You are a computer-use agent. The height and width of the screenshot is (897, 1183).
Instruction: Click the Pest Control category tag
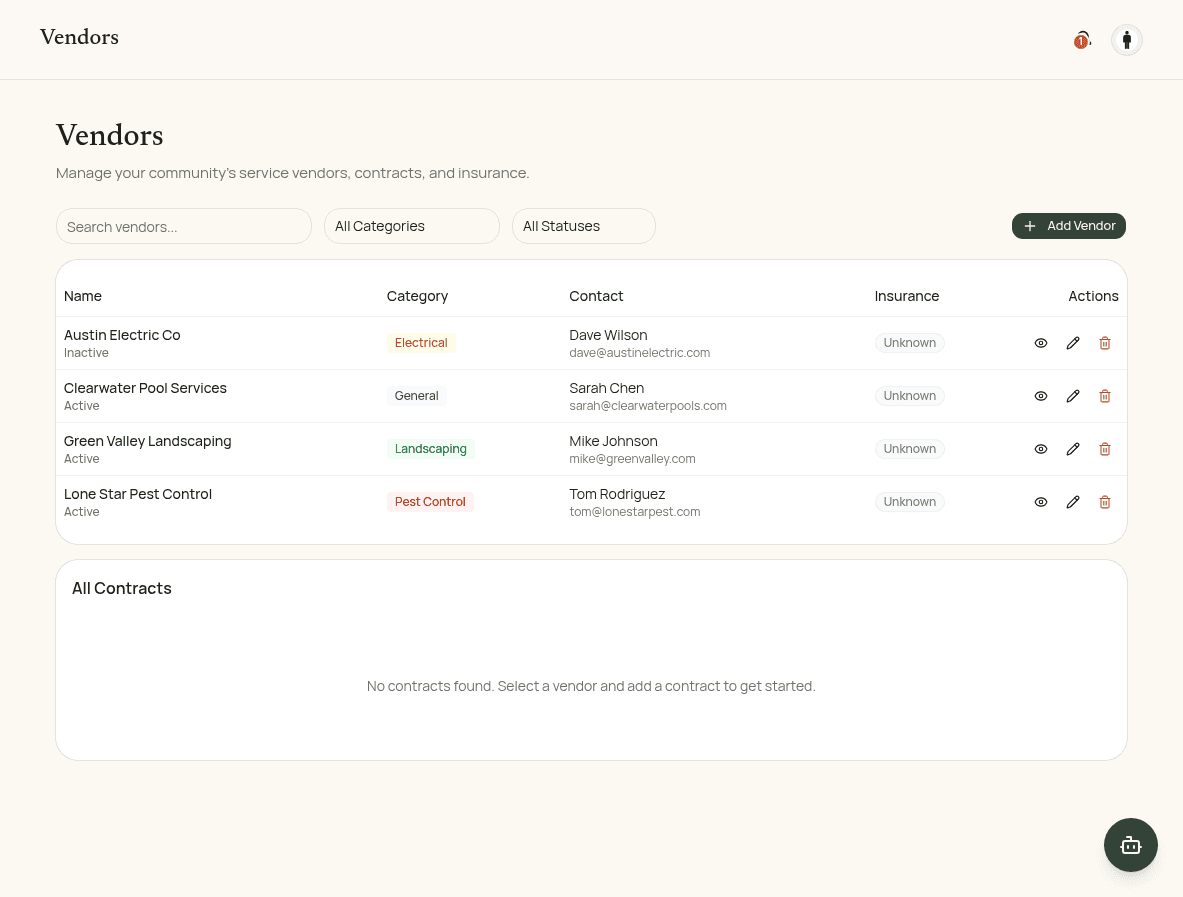(430, 501)
